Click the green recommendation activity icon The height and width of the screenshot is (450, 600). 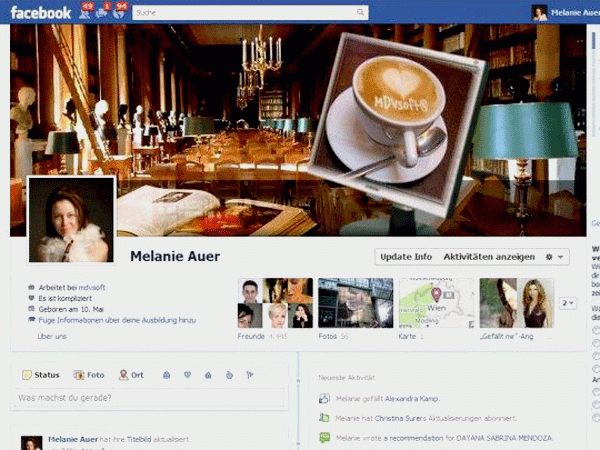coord(324,437)
